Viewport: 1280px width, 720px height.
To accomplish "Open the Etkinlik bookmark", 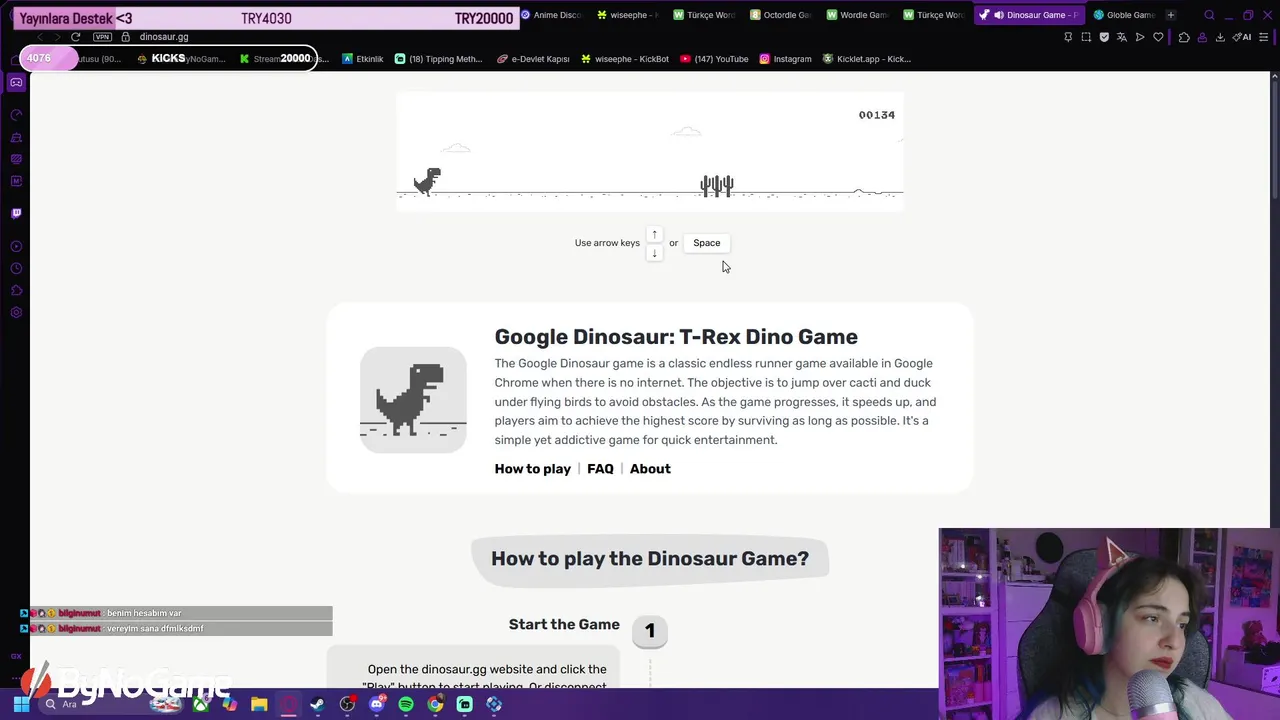I will pyautogui.click(x=362, y=59).
